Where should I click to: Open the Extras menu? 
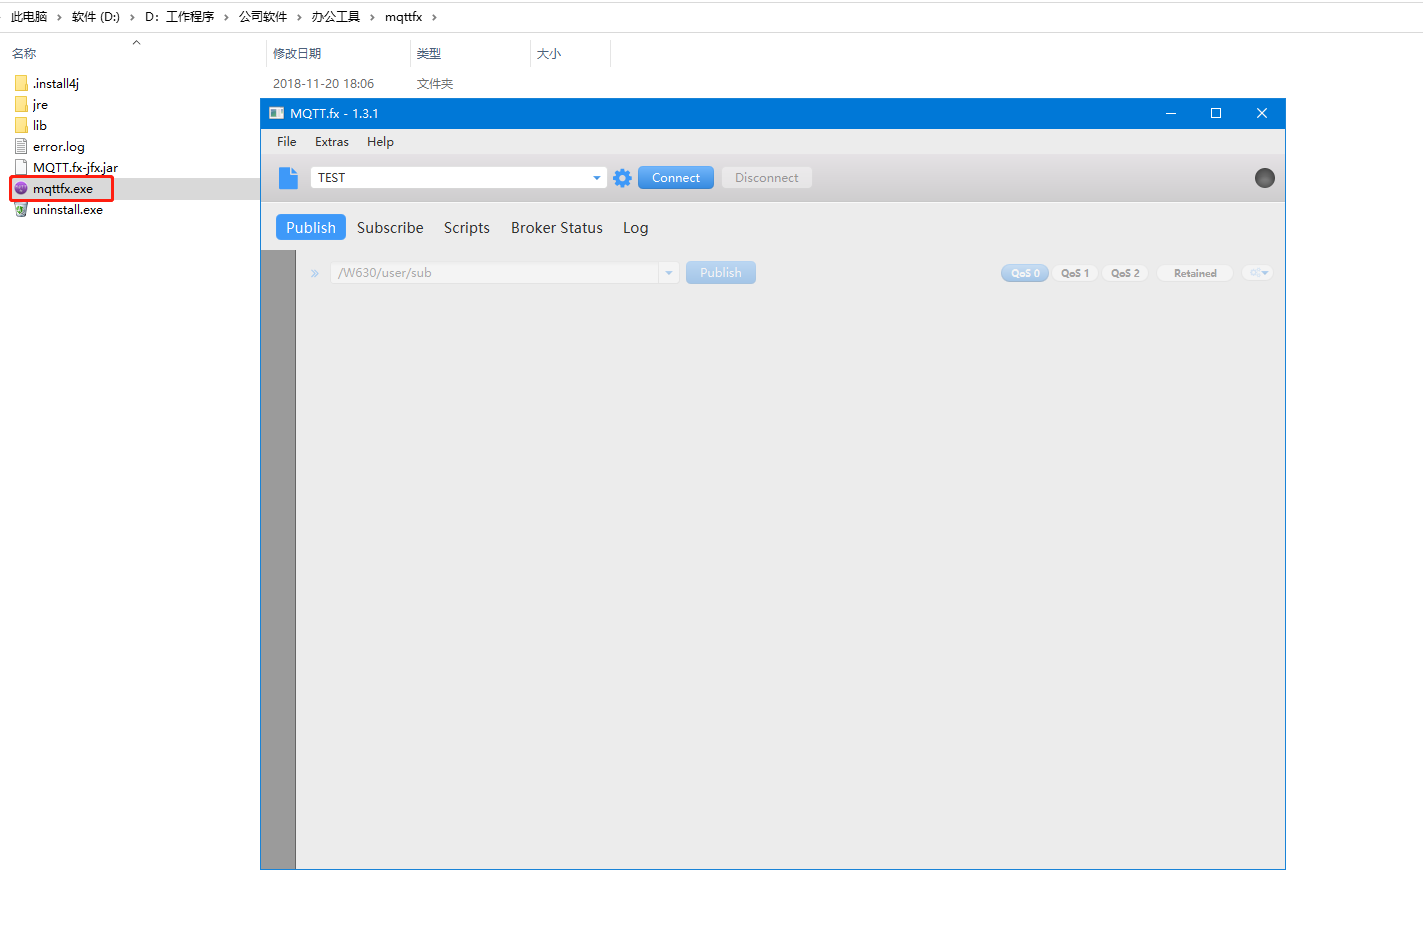[332, 142]
